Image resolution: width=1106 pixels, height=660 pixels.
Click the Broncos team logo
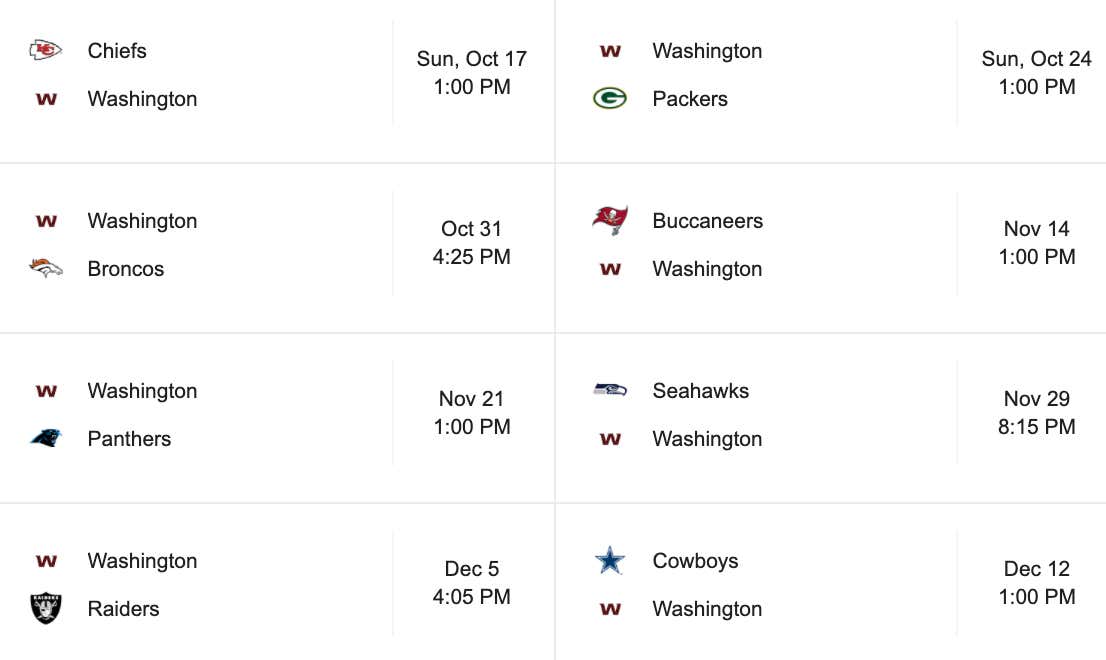point(46,268)
